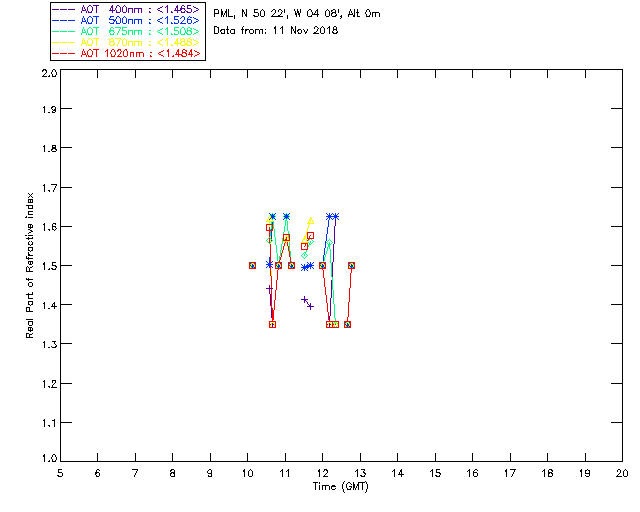
Task: Select the purple dashed line sample in legend
Action: [x=64, y=9]
